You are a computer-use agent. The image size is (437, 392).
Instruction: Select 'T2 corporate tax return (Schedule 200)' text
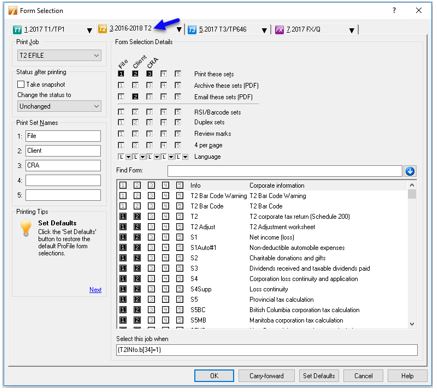(x=300, y=216)
